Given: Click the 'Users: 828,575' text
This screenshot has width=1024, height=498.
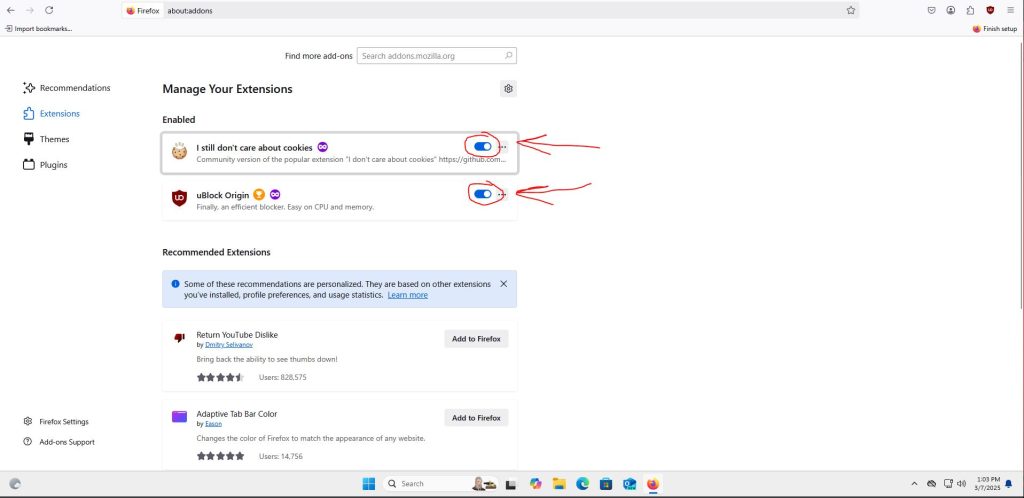Looking at the screenshot, I should point(282,377).
